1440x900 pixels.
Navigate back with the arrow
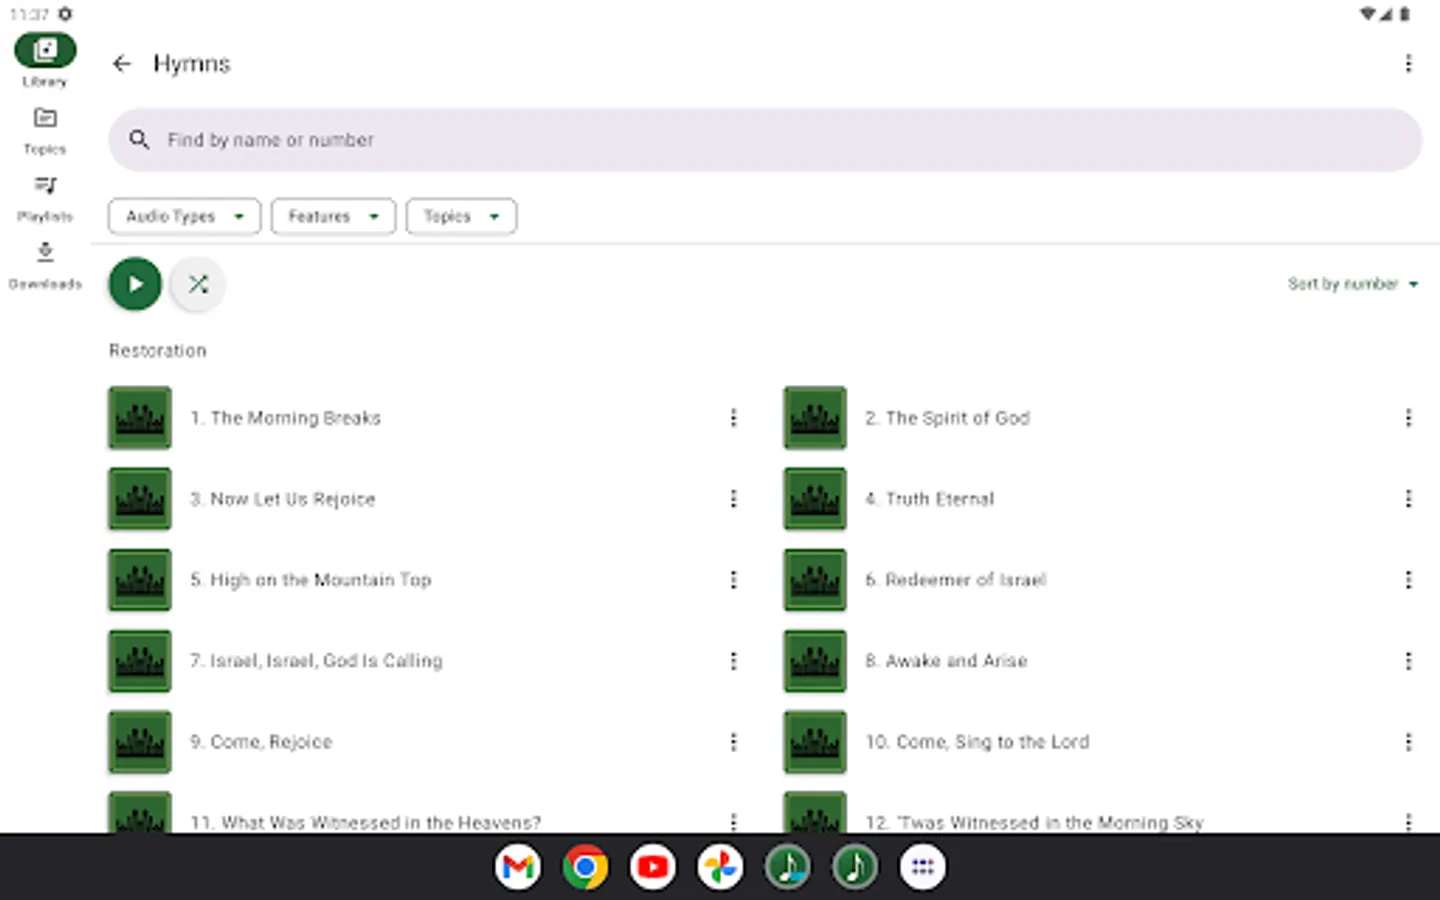pos(121,63)
